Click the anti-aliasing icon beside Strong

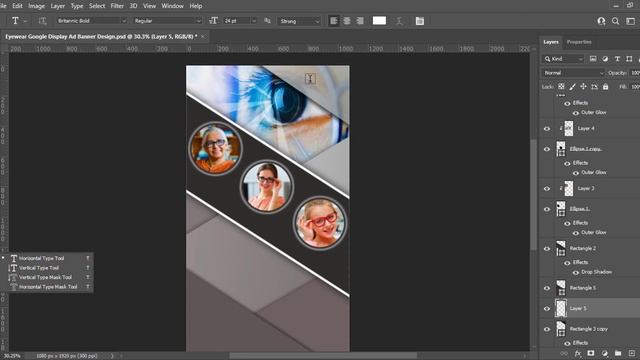point(267,21)
